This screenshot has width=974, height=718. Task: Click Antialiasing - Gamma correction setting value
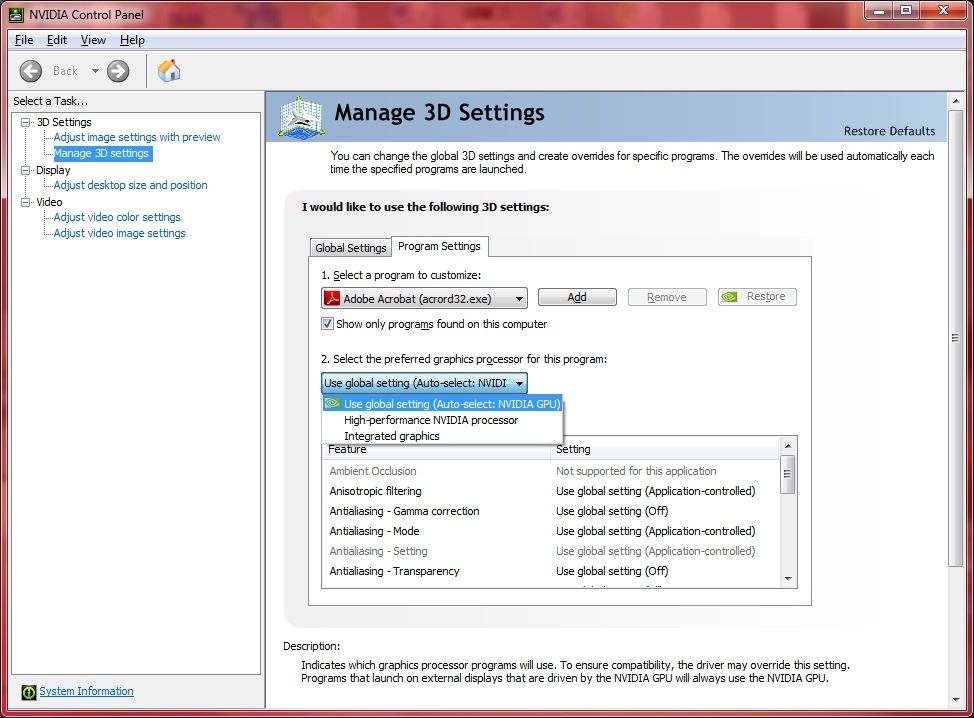click(612, 511)
